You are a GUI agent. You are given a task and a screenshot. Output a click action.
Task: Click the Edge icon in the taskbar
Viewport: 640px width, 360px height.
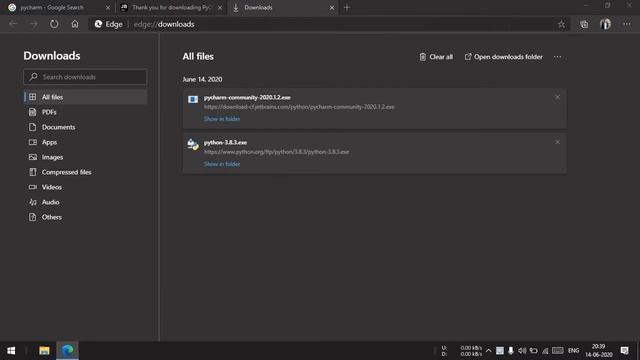(67, 351)
